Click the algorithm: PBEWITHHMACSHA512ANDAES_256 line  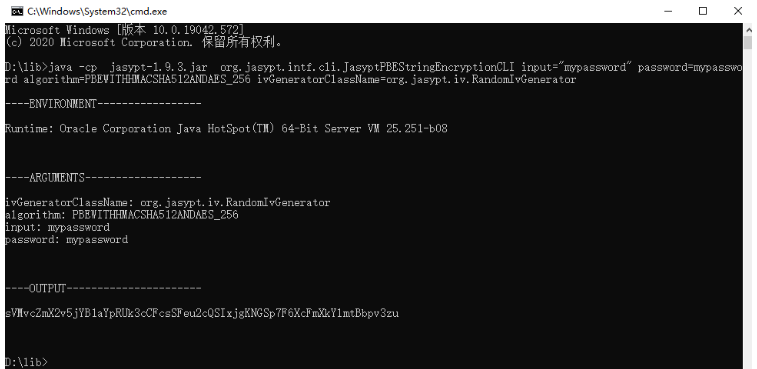[122, 215]
